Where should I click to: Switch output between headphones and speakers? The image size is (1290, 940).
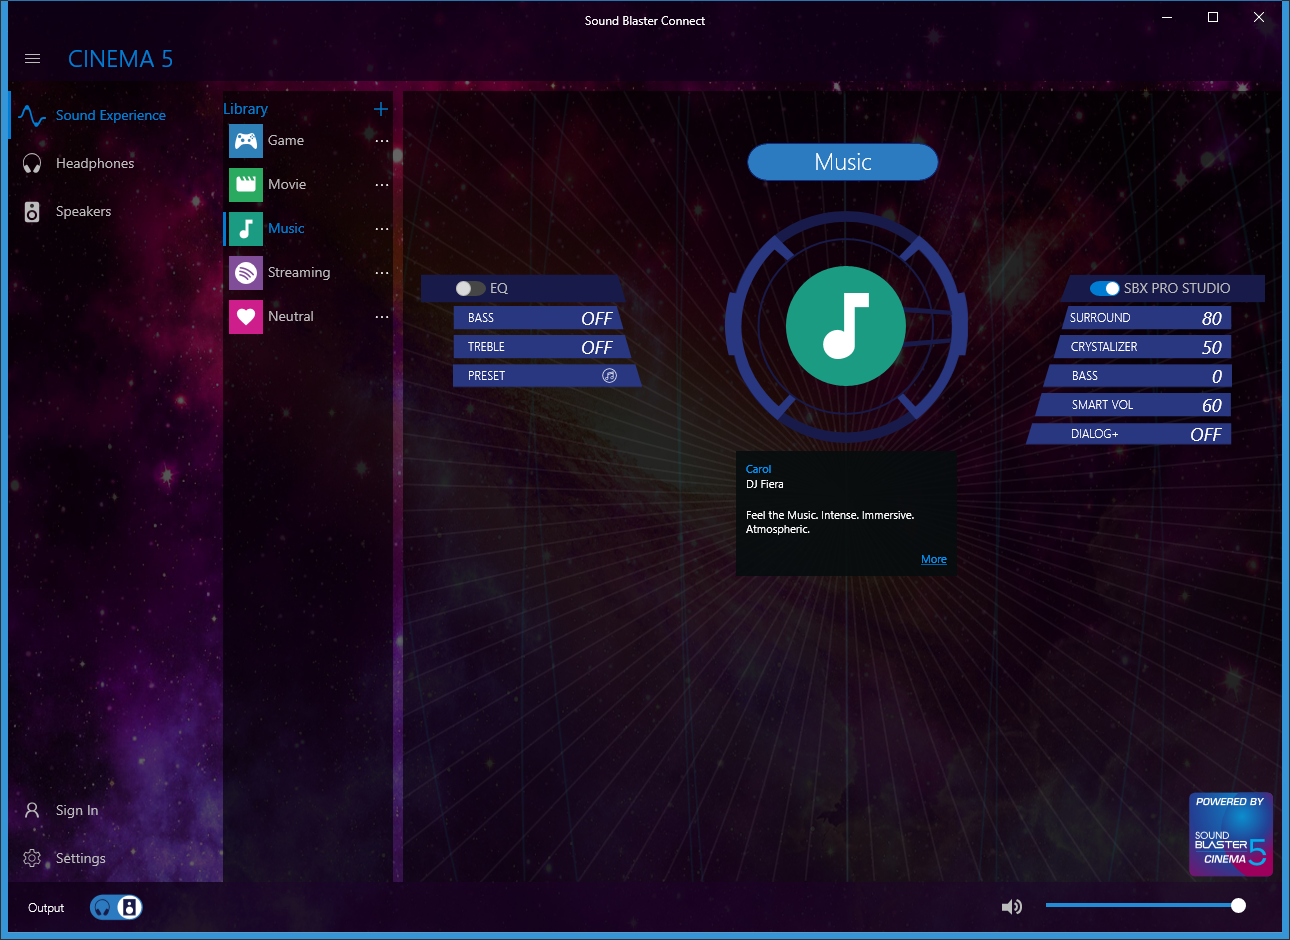[x=116, y=907]
